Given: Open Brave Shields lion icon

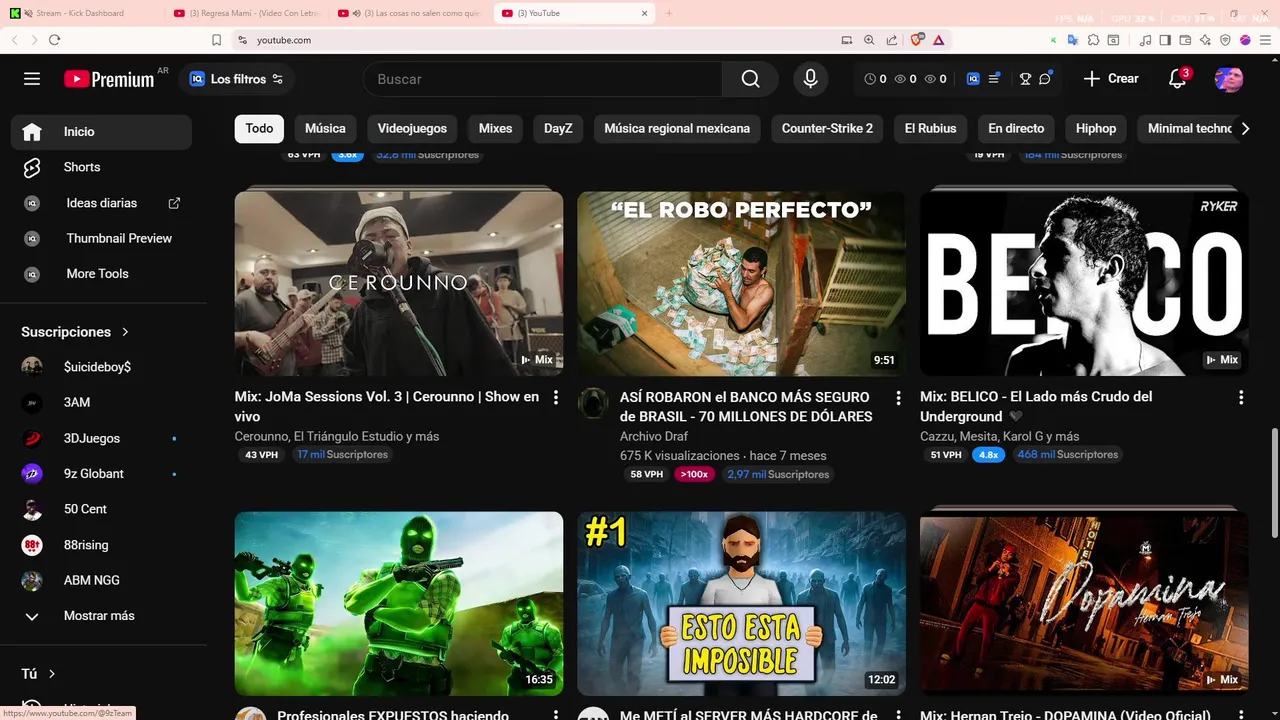Looking at the screenshot, I should click(x=916, y=40).
